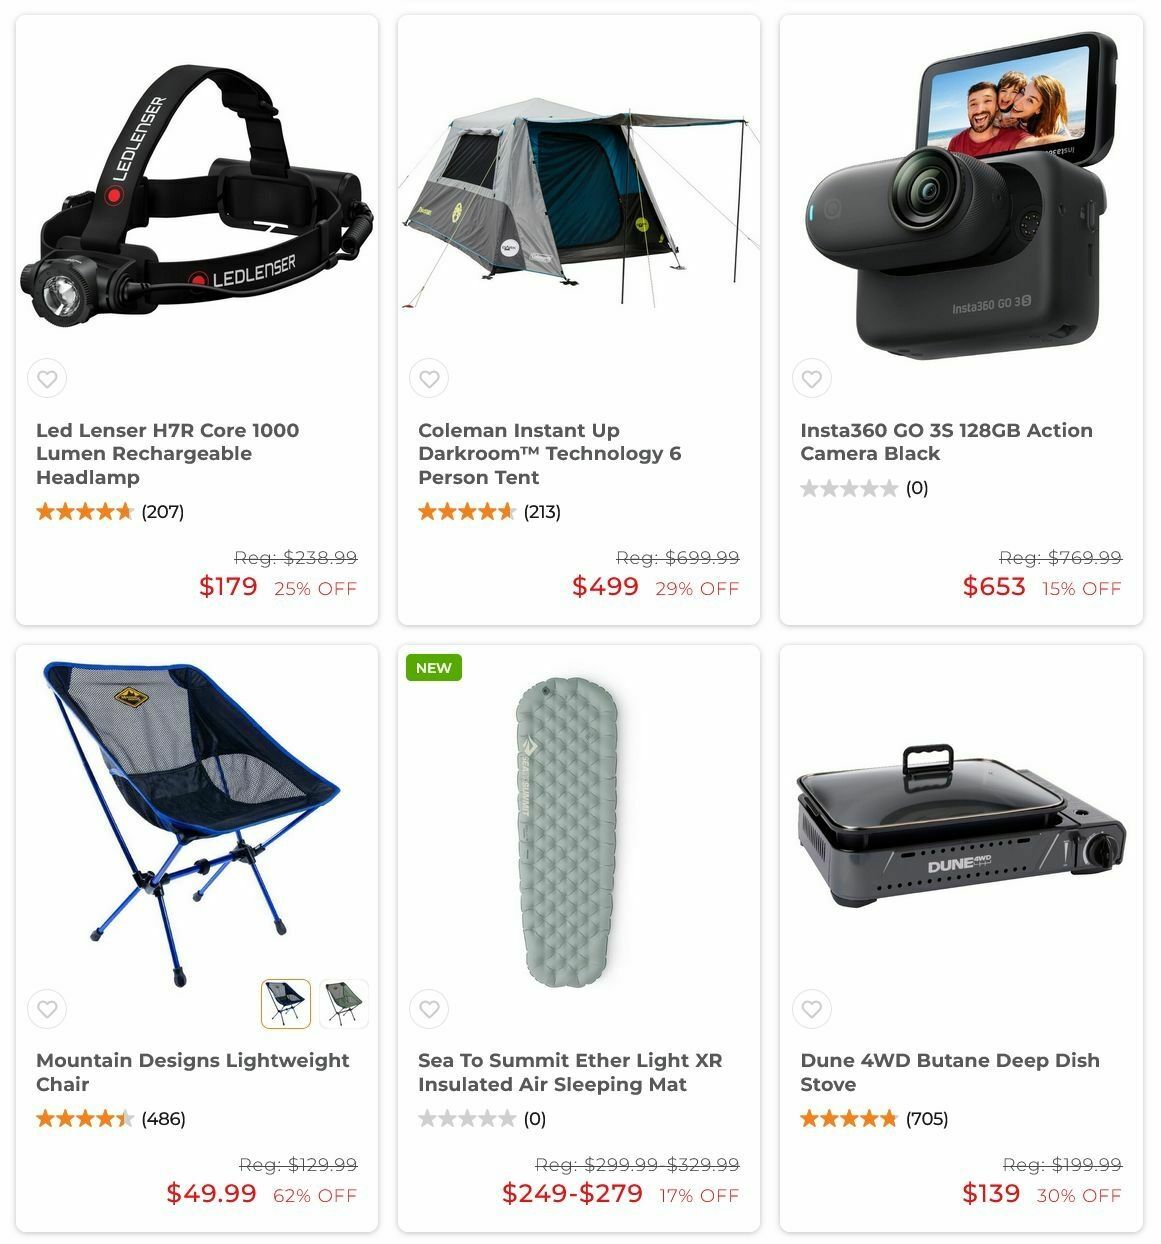Image resolution: width=1161 pixels, height=1244 pixels.
Task: Favorite the Coleman Instant Up tent
Action: pos(429,379)
